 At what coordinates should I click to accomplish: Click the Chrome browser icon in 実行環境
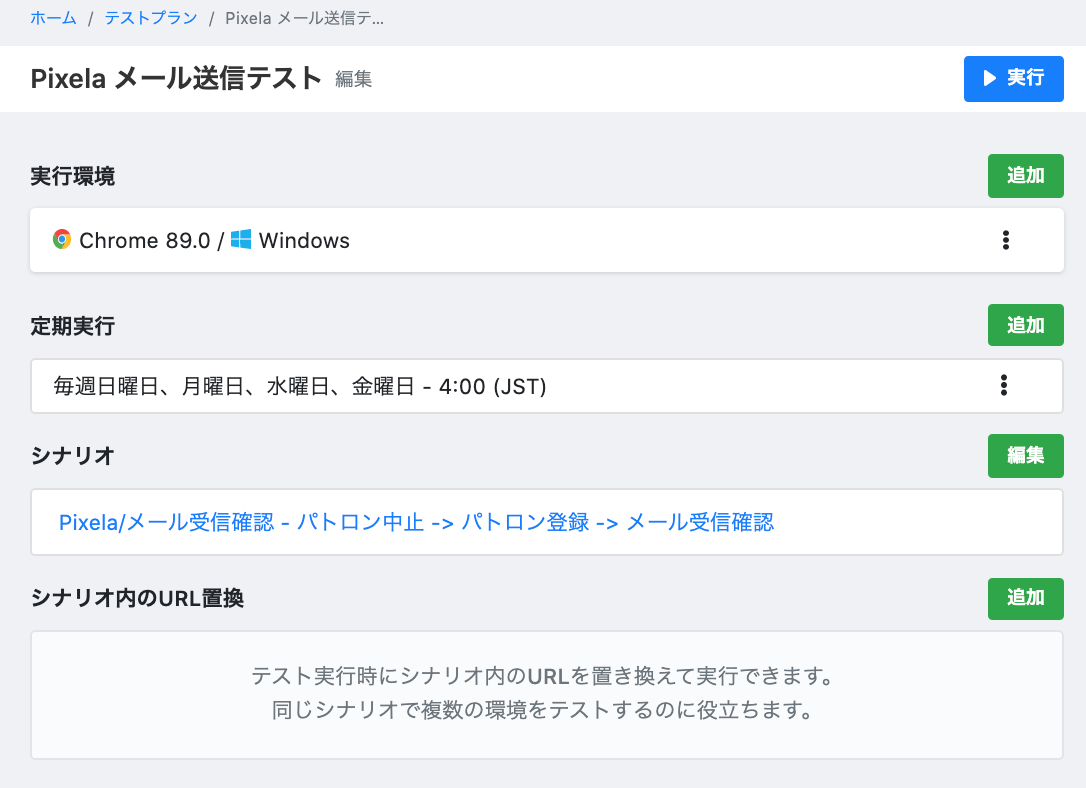point(62,240)
